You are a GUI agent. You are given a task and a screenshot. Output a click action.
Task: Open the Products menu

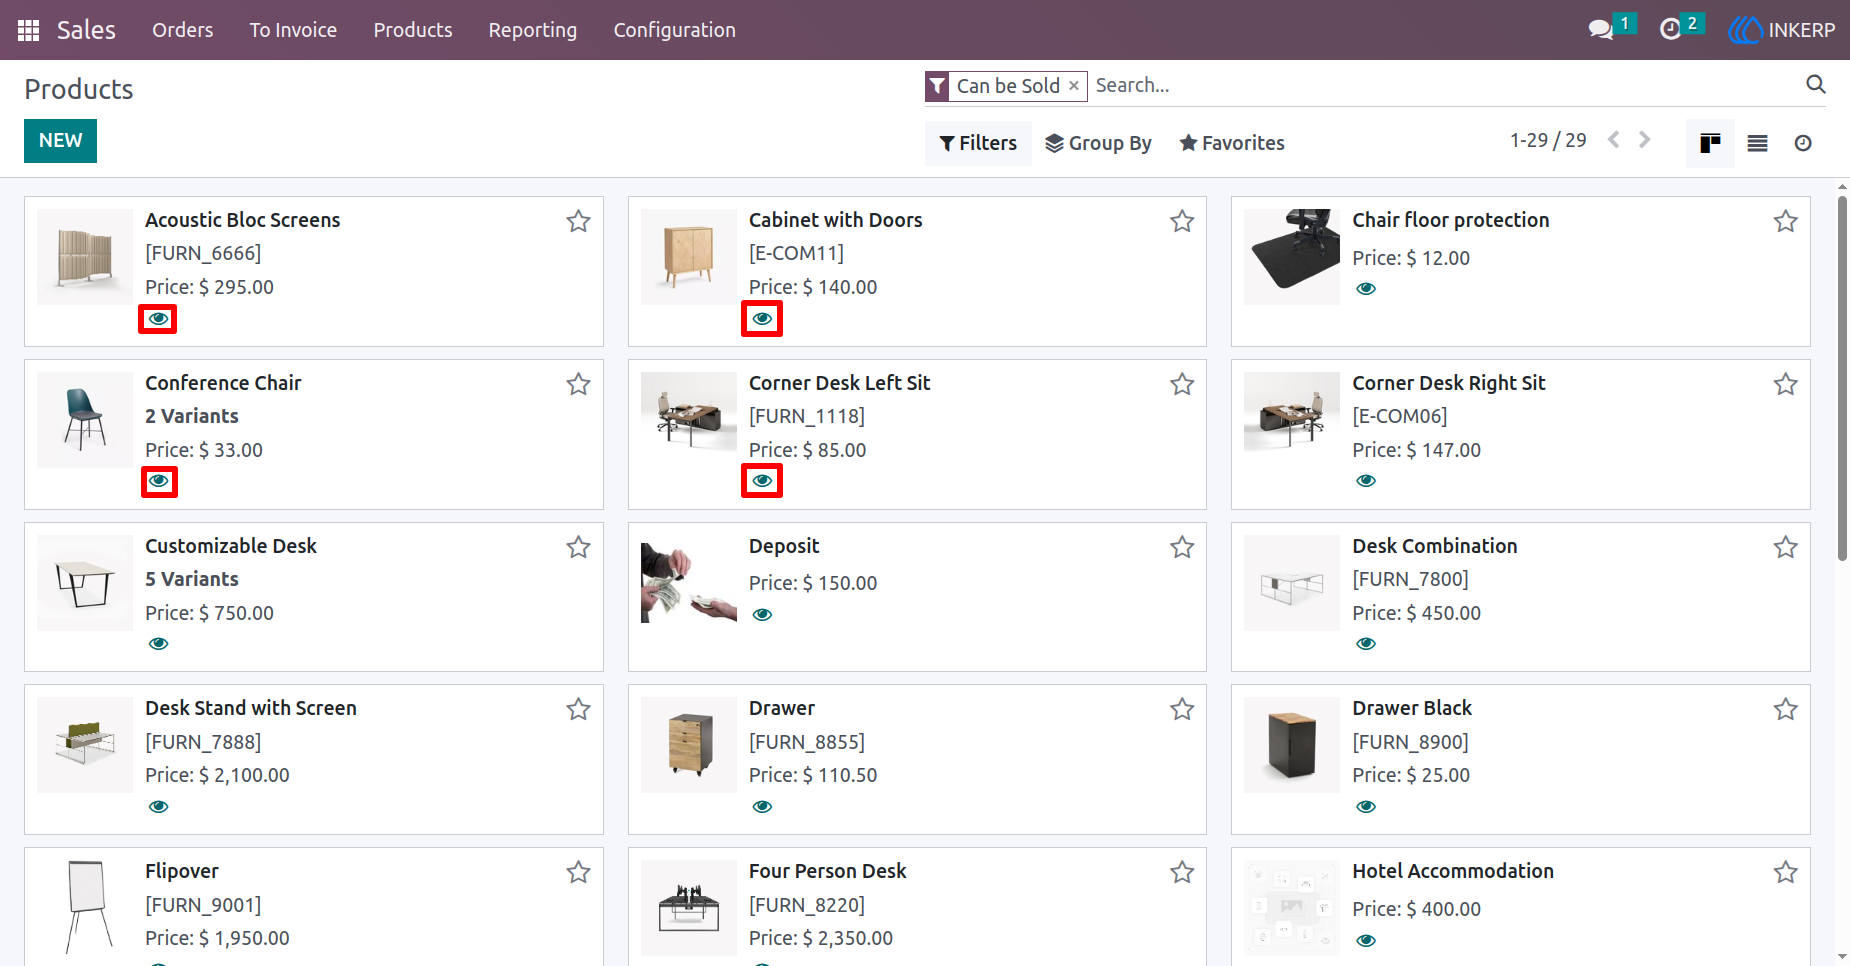413,30
